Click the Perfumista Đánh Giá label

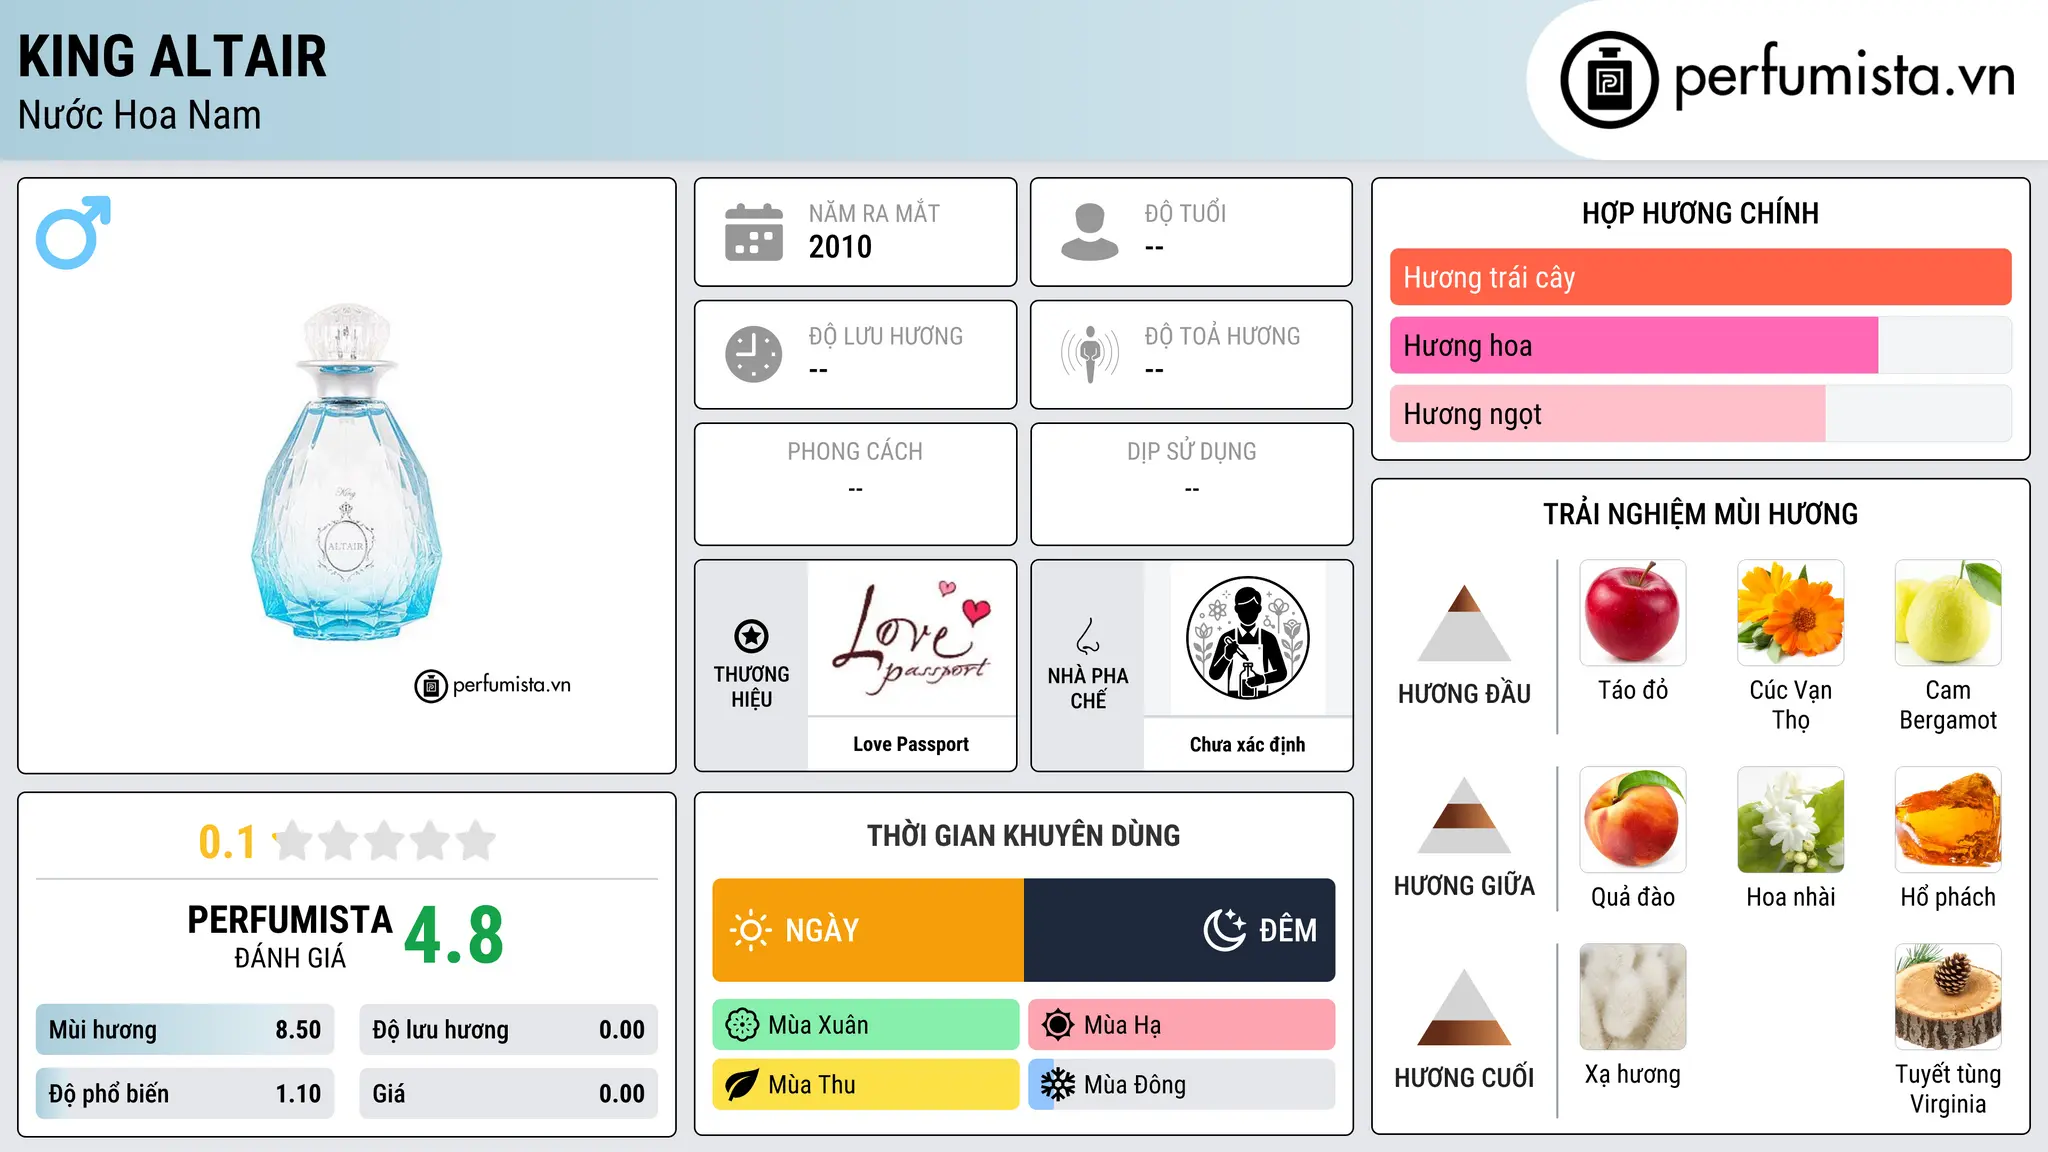click(290, 936)
